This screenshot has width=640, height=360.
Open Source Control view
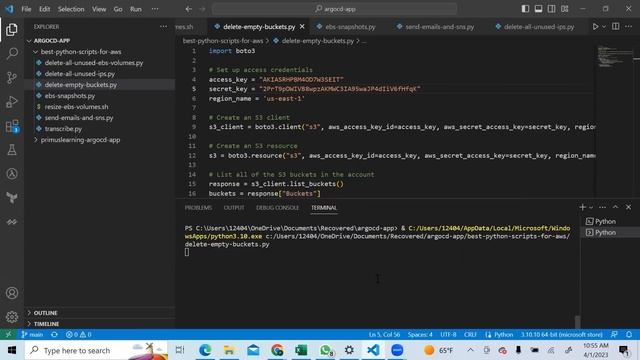12,78
